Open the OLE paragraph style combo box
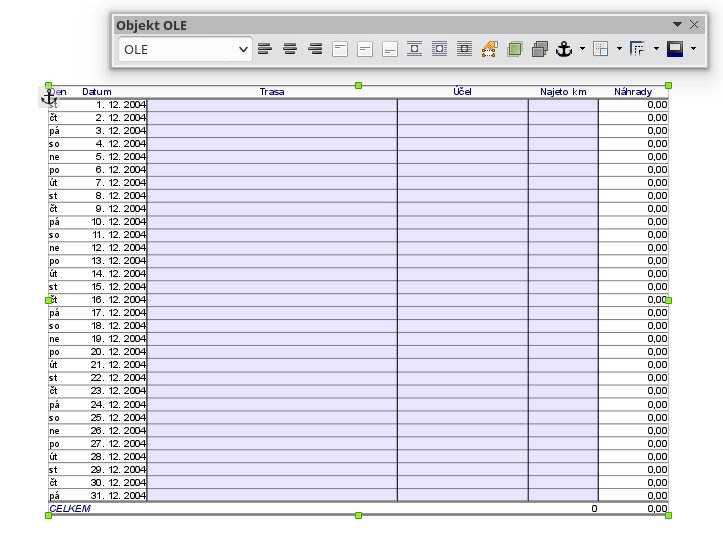 coord(185,49)
